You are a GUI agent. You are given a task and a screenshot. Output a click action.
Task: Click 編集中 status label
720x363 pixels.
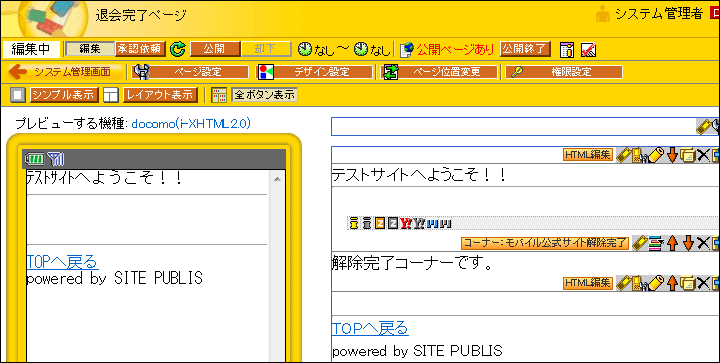point(31,49)
